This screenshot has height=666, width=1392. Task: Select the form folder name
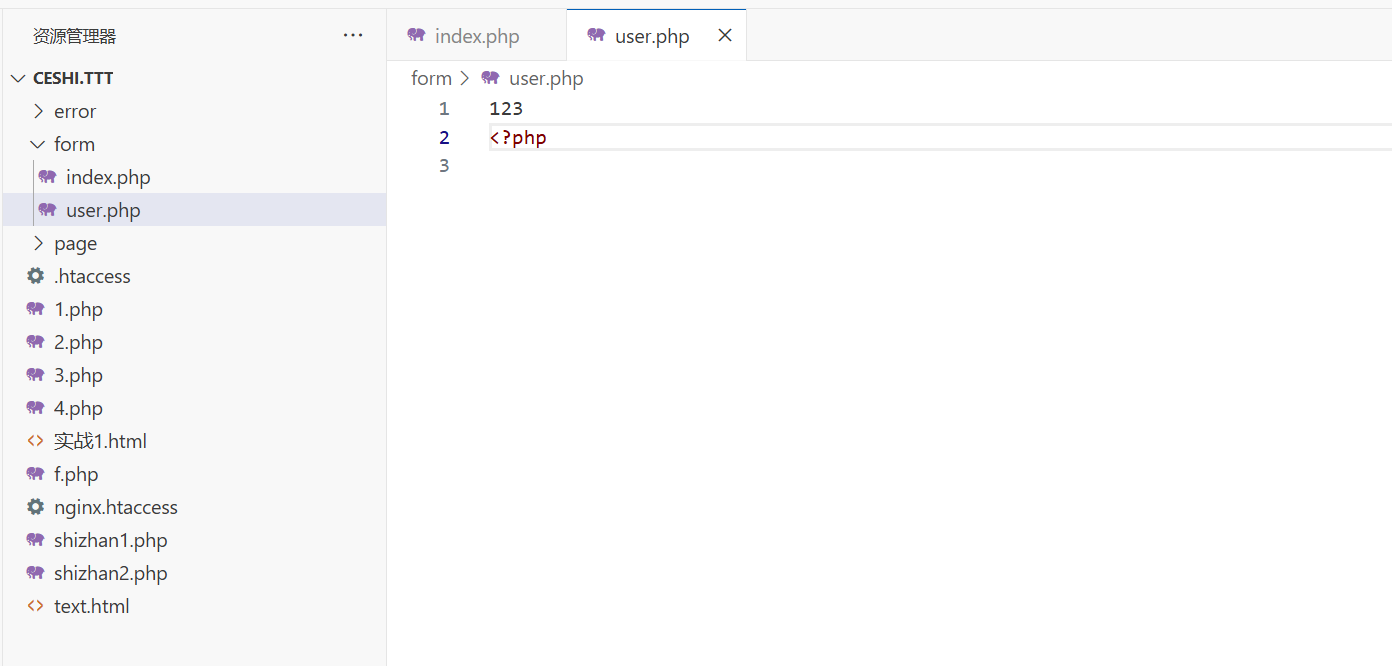[x=75, y=144]
